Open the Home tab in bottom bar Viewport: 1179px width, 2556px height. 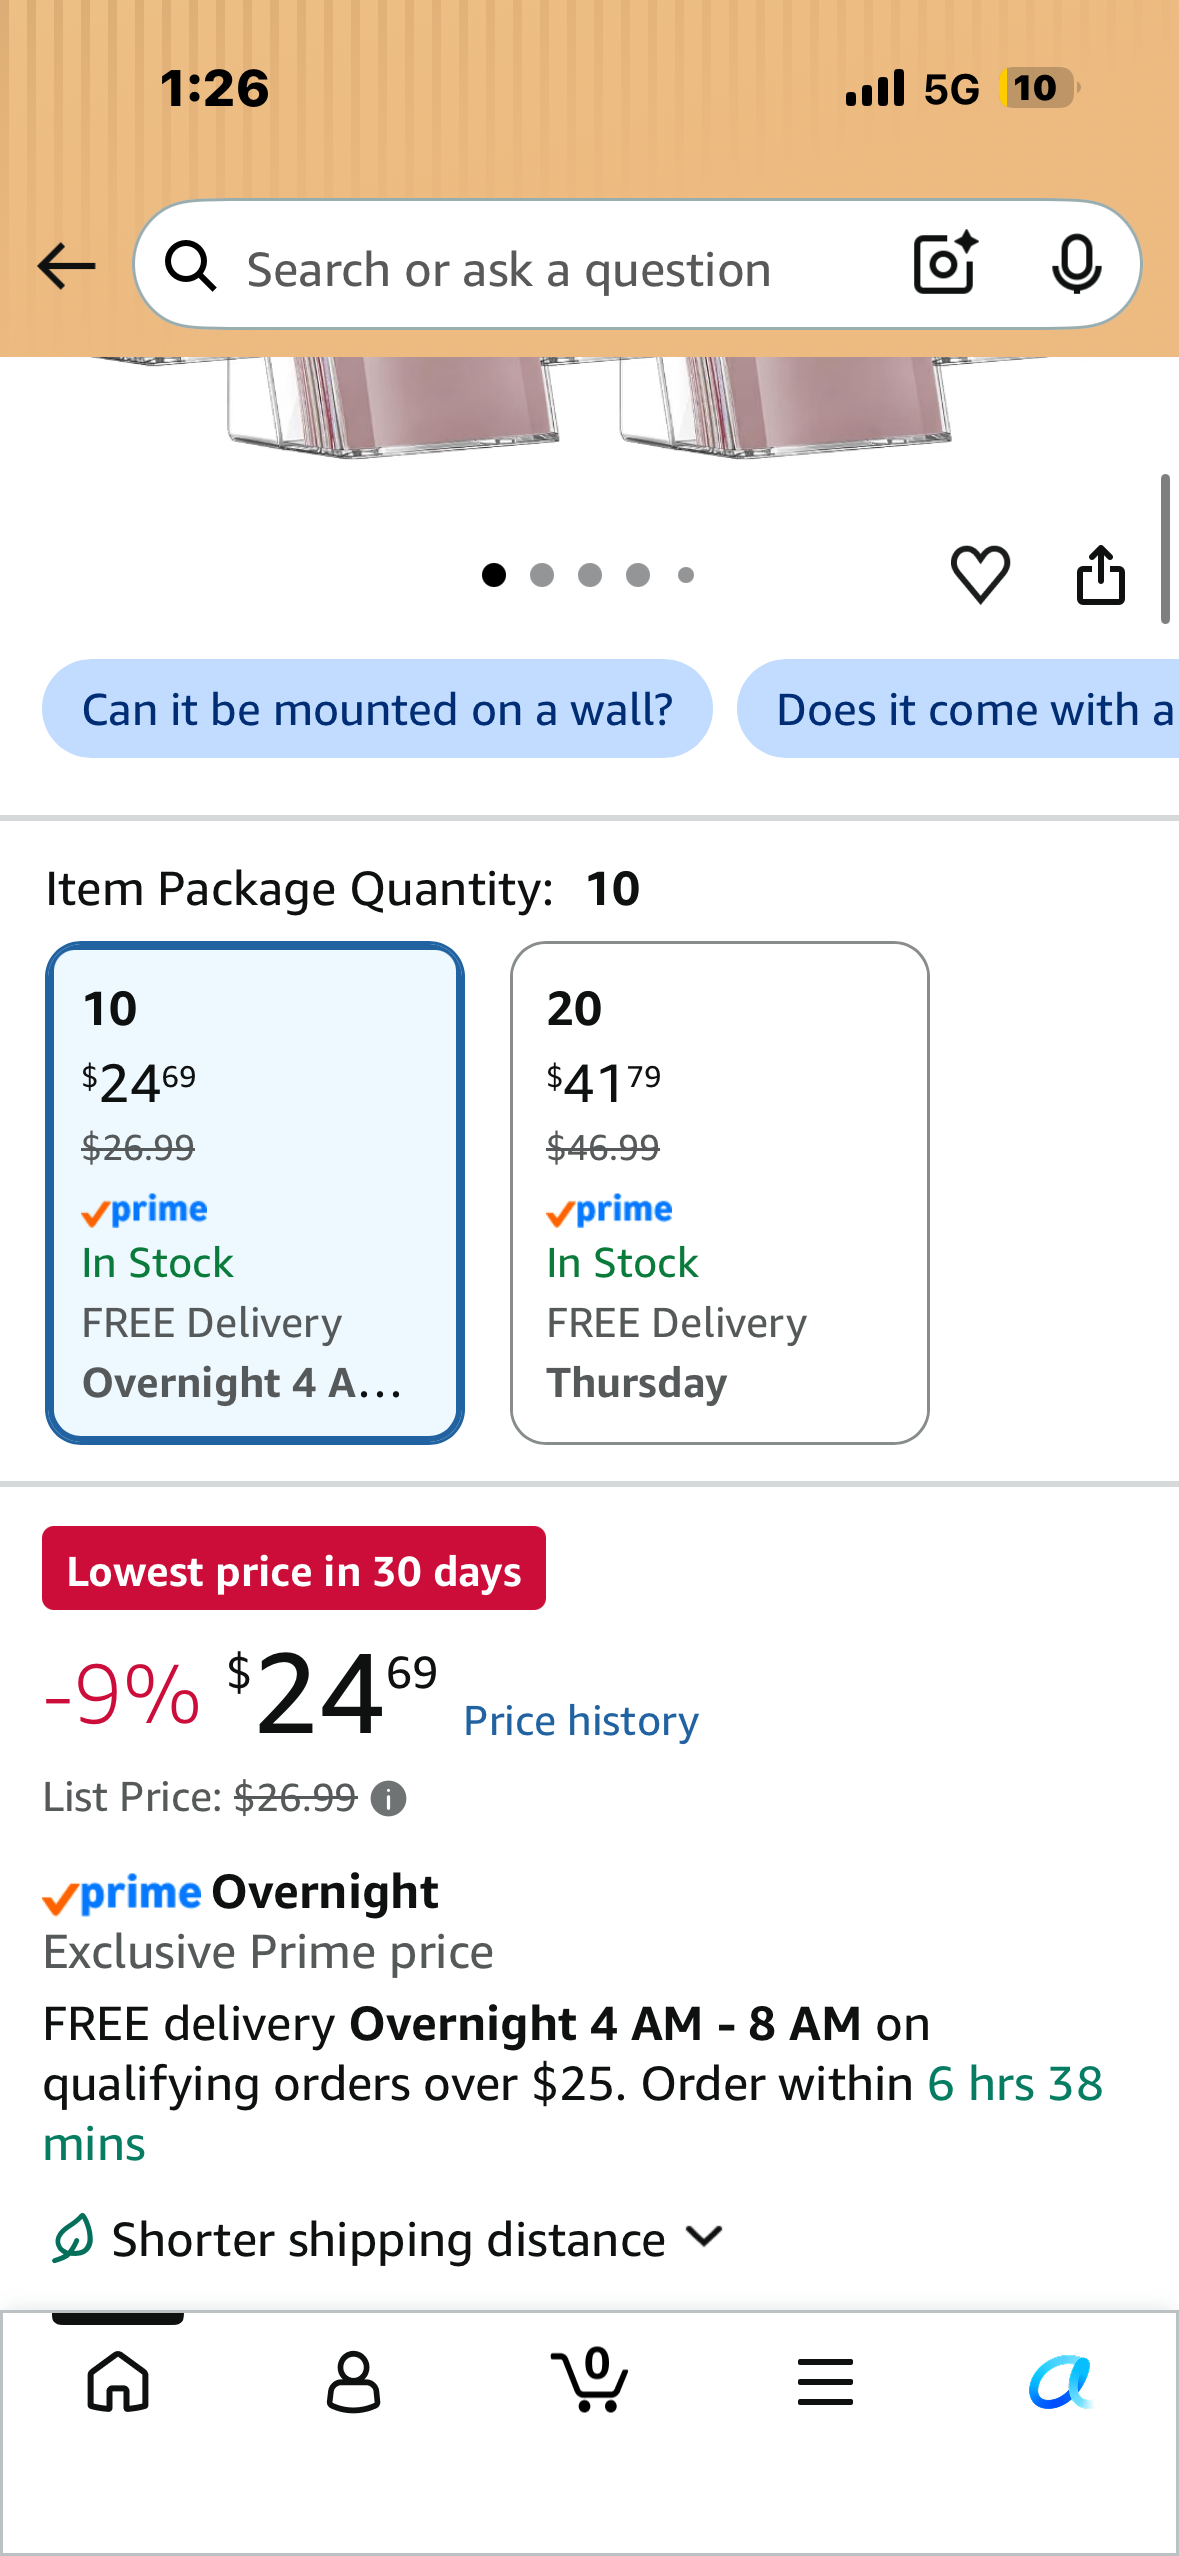pos(118,2381)
